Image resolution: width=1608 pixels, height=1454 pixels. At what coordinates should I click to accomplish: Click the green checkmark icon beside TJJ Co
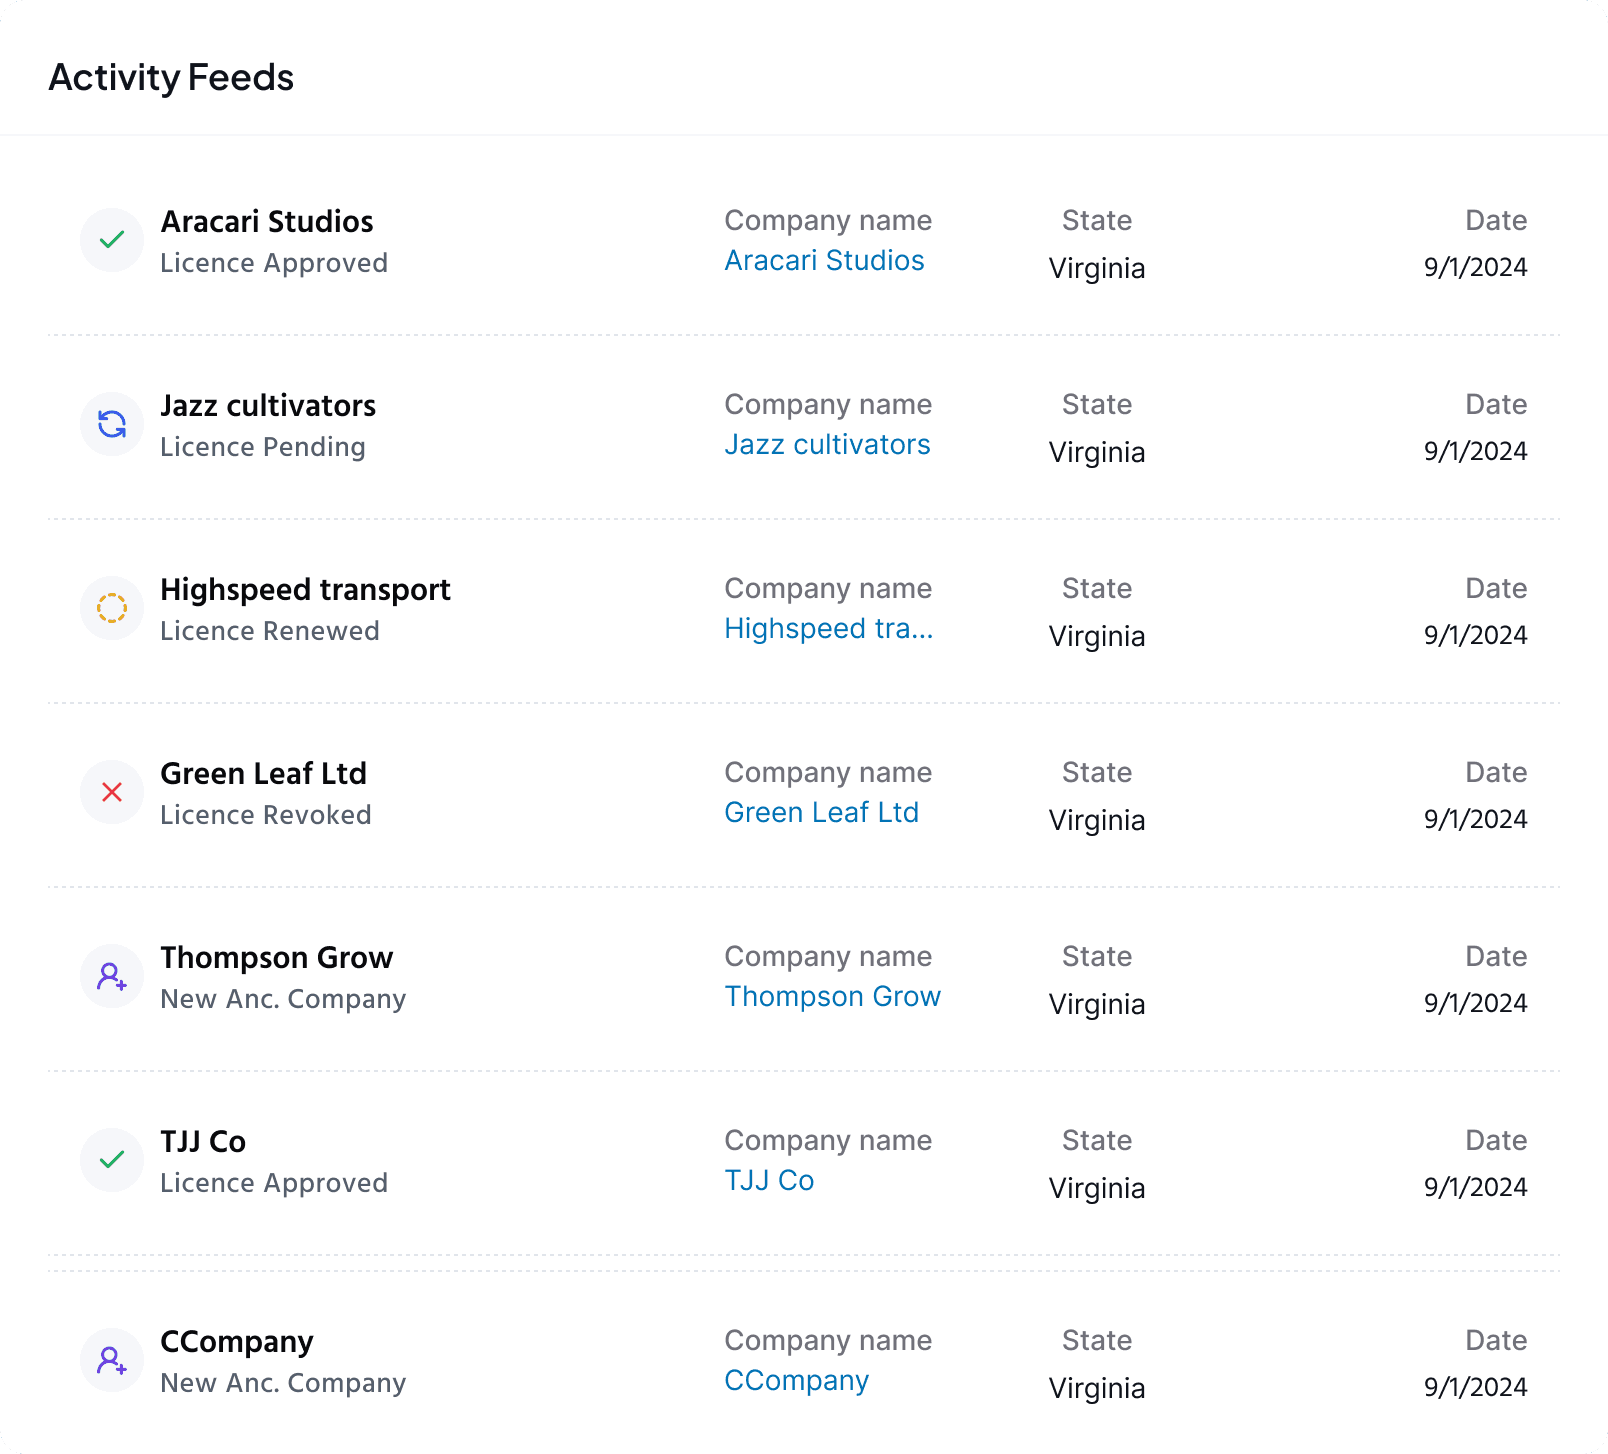point(112,1160)
